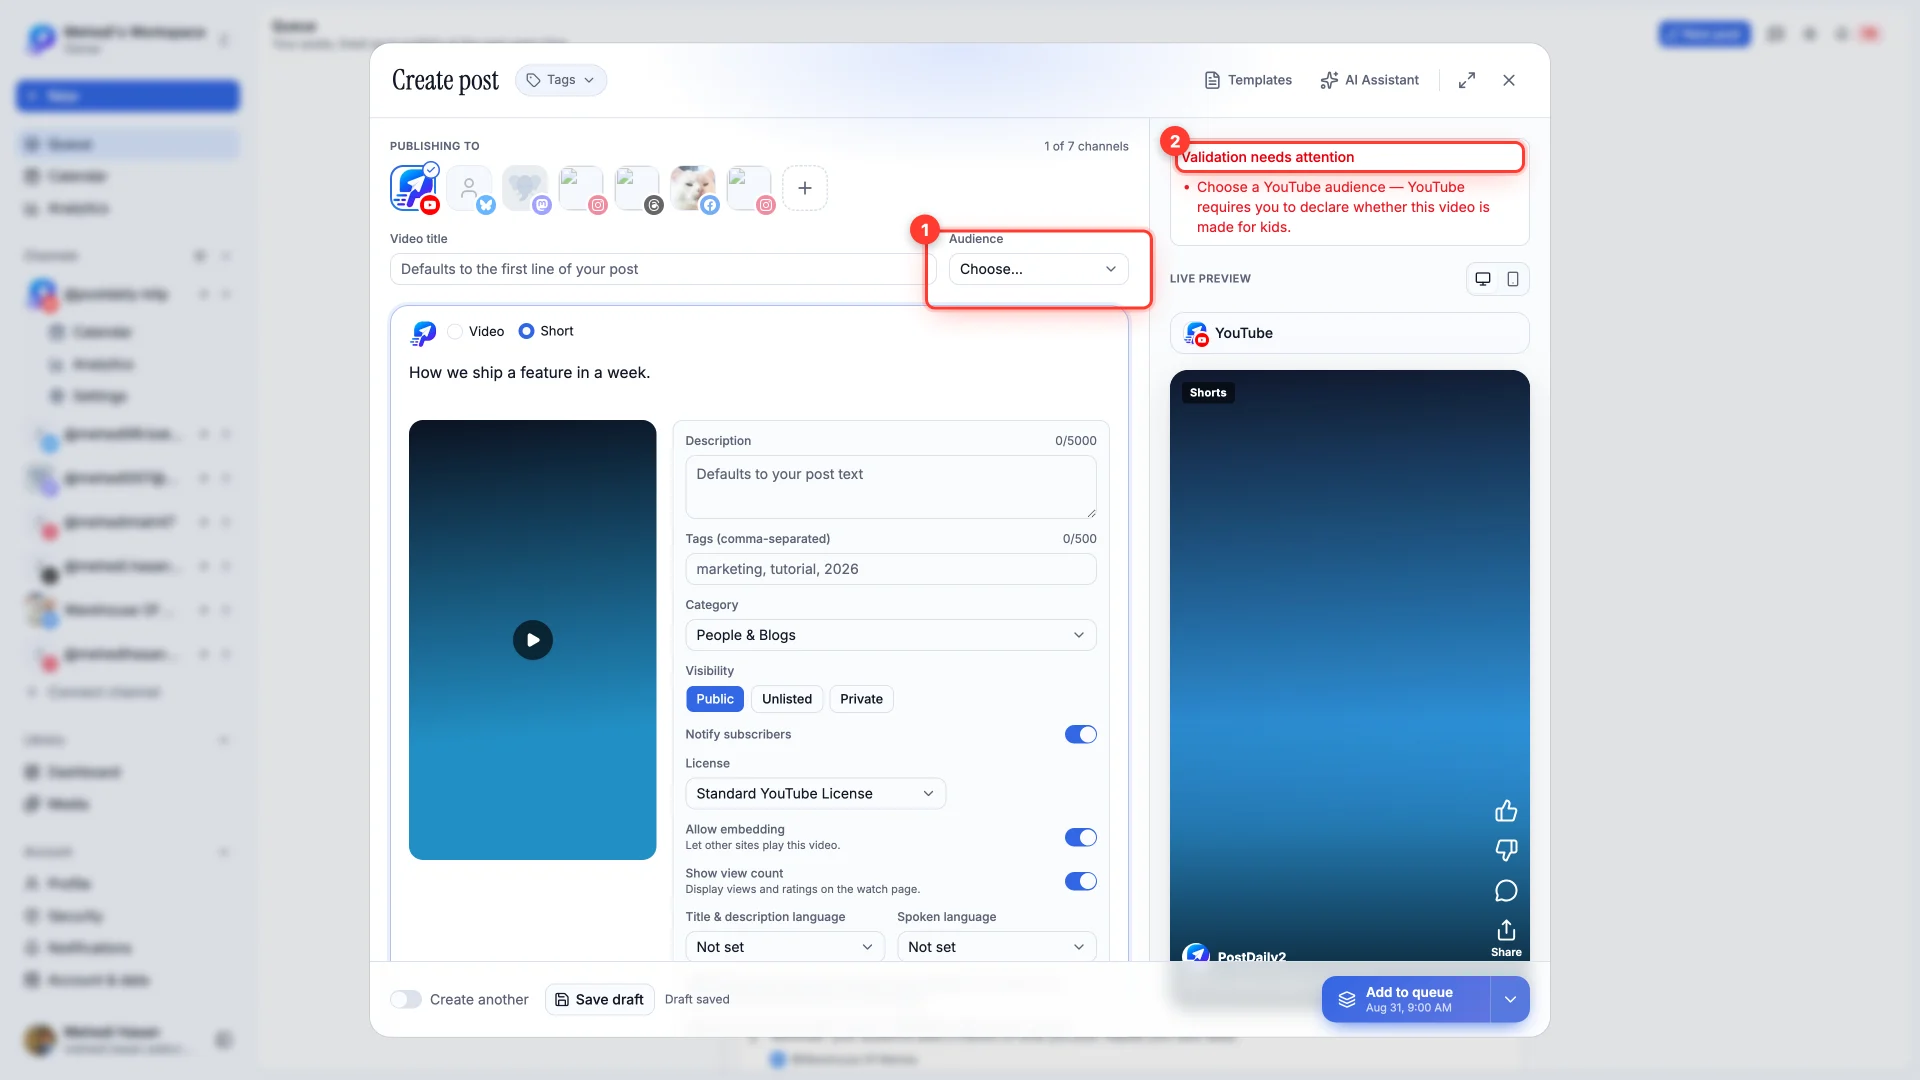Image resolution: width=1920 pixels, height=1080 pixels.
Task: Open the Add to queue options chevron
Action: coord(1510,1000)
